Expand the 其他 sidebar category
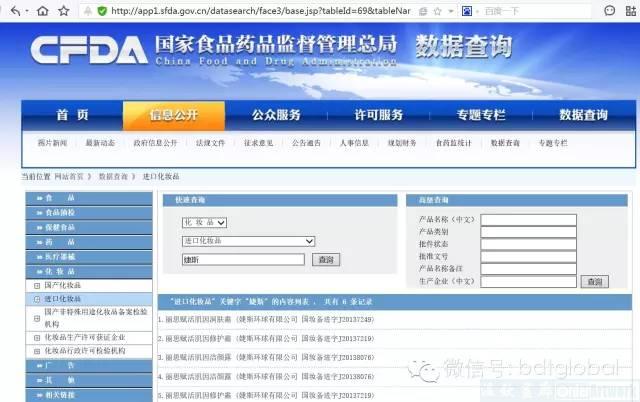 point(89,380)
